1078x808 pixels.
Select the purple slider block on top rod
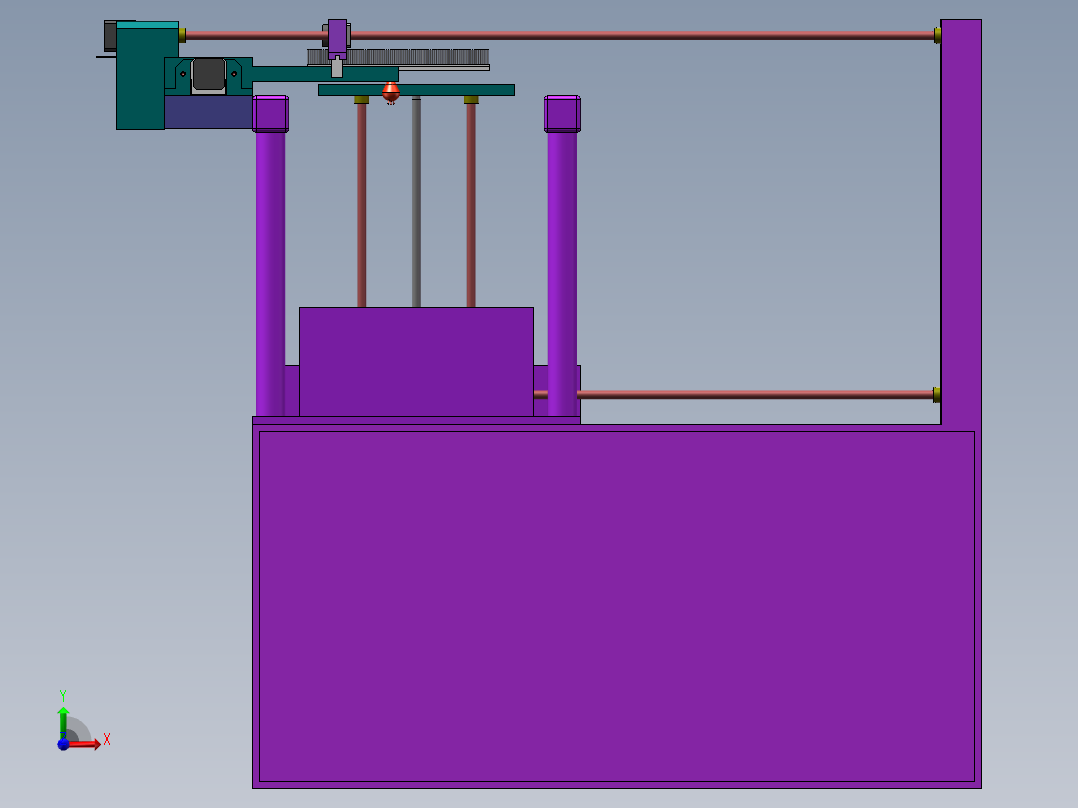coord(337,39)
